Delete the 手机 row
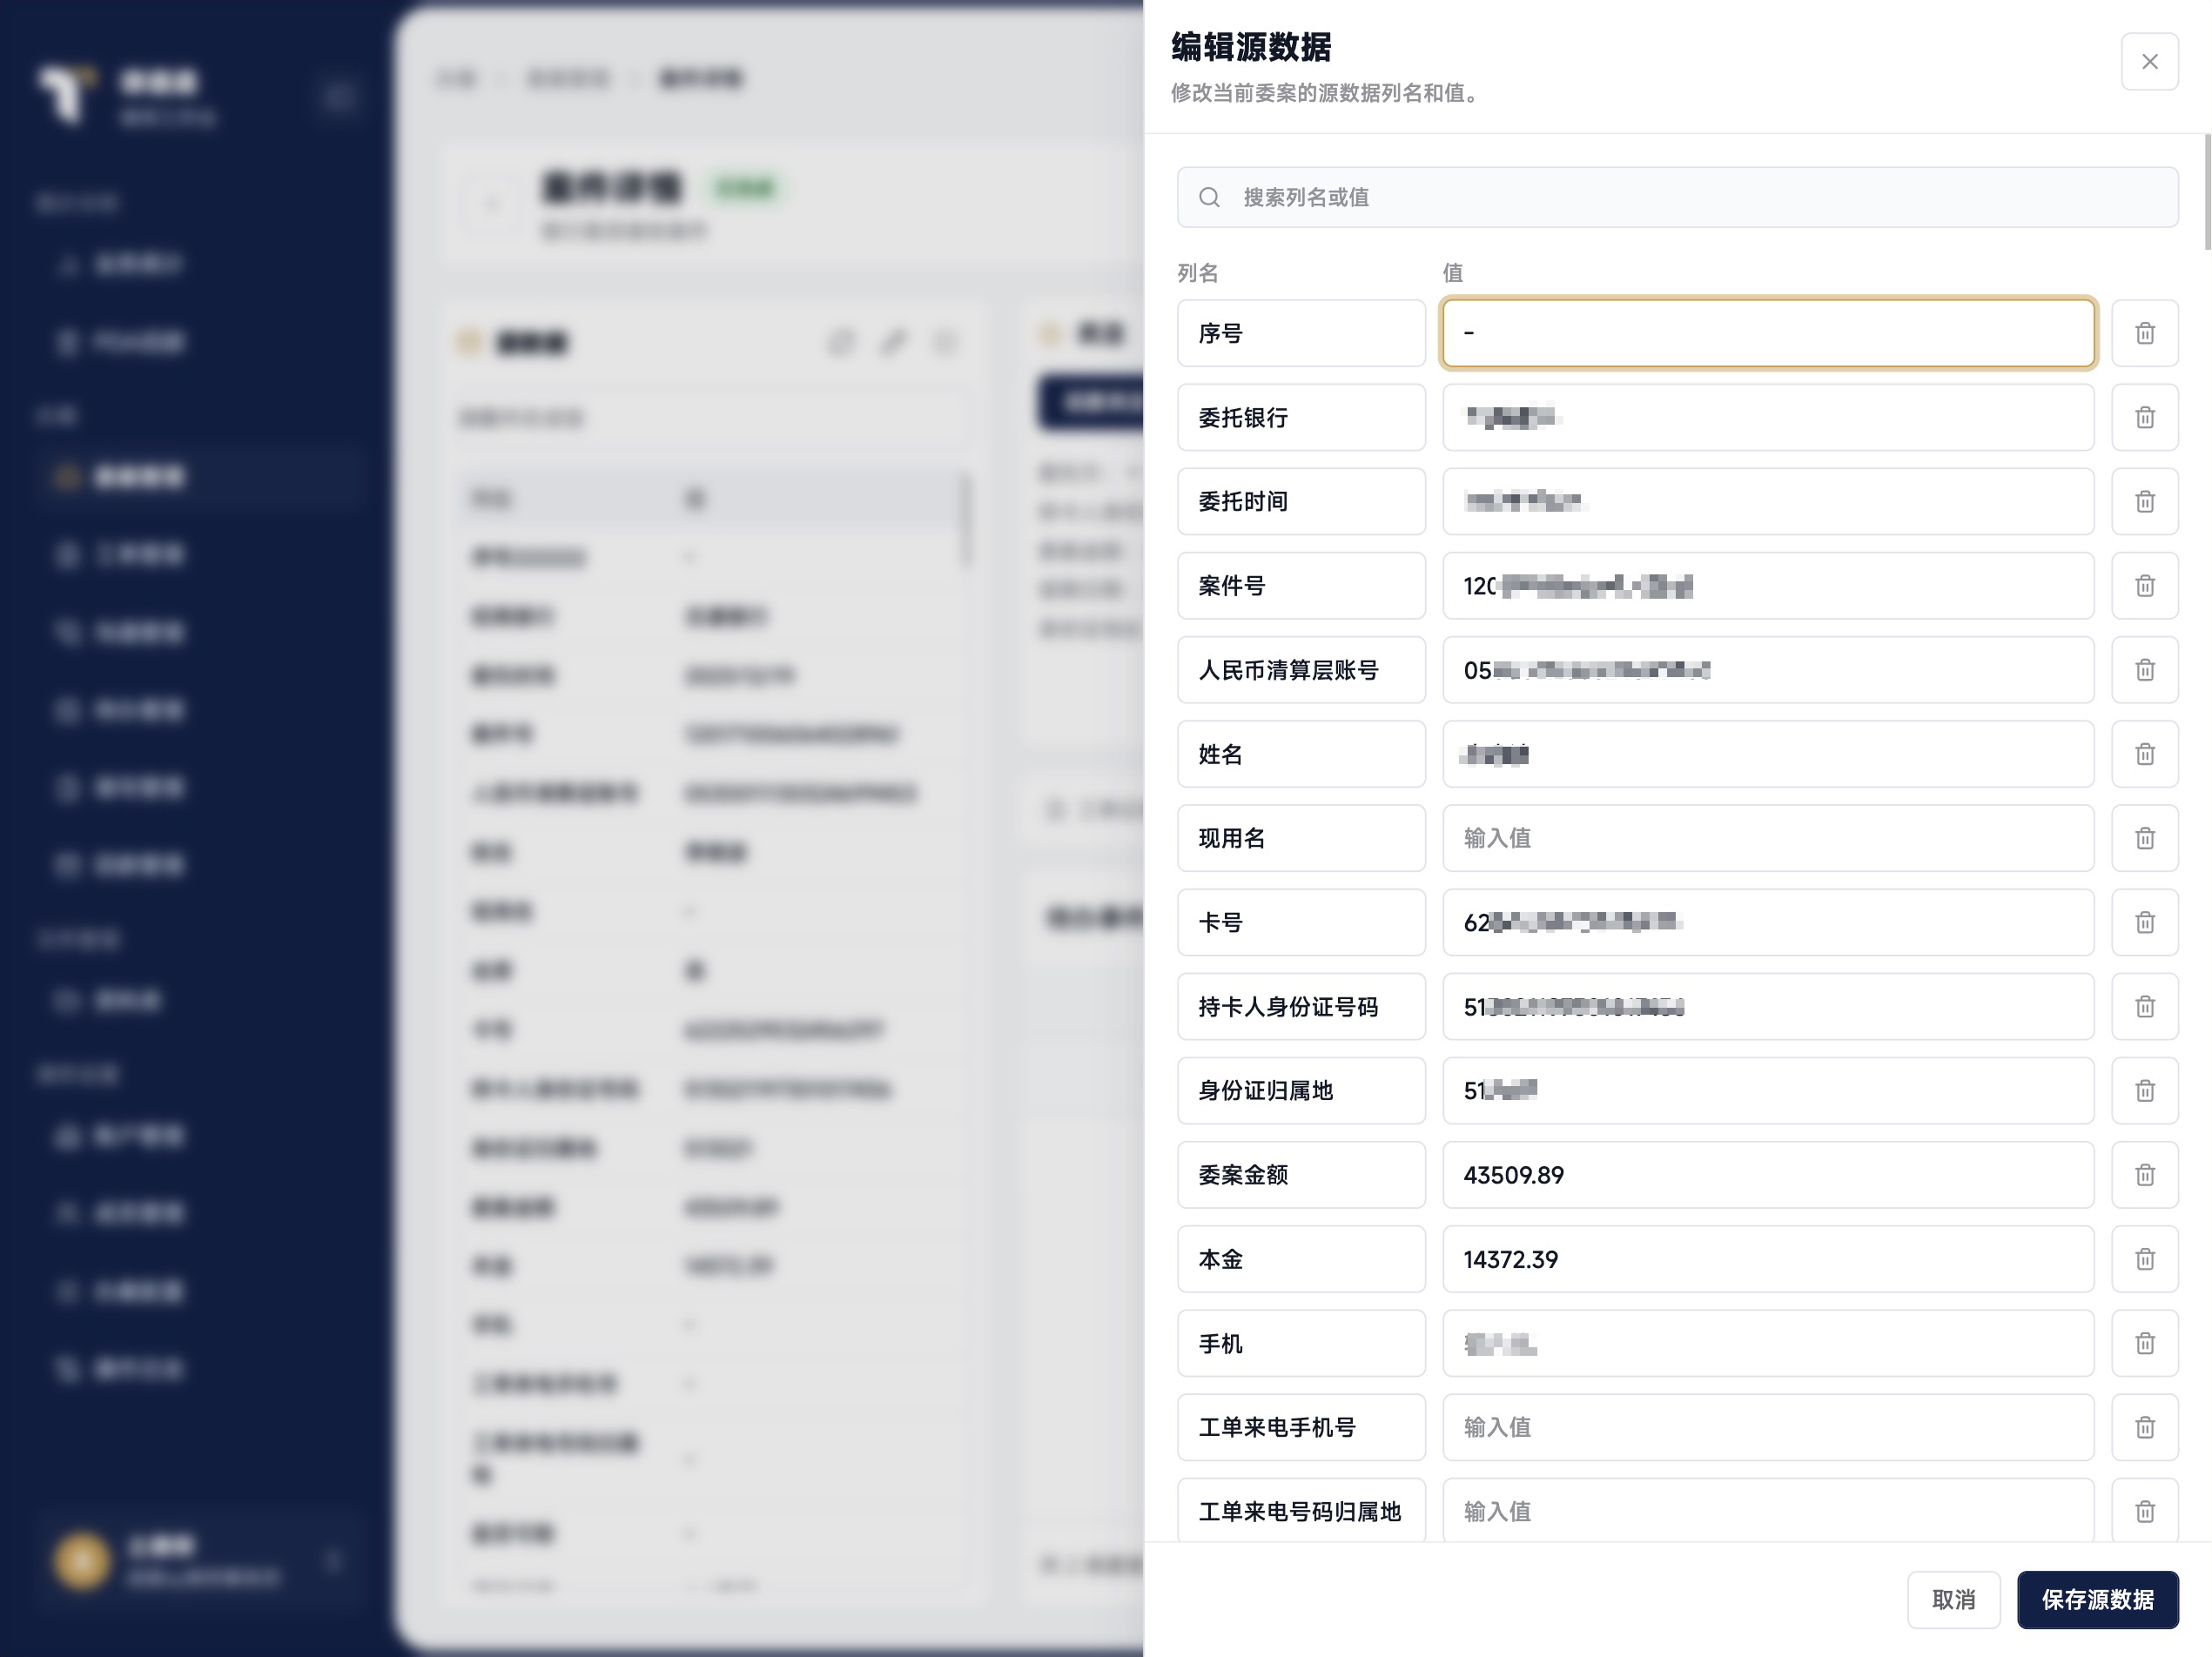2212x1657 pixels. 2144,1343
